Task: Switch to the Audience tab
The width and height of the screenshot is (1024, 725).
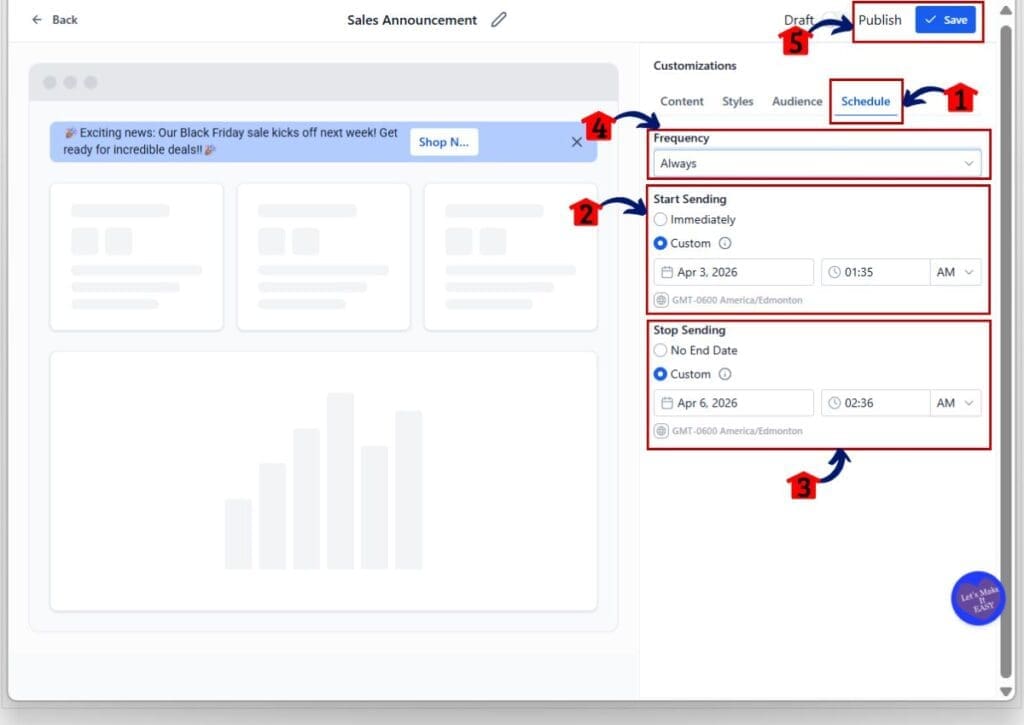Action: (797, 101)
